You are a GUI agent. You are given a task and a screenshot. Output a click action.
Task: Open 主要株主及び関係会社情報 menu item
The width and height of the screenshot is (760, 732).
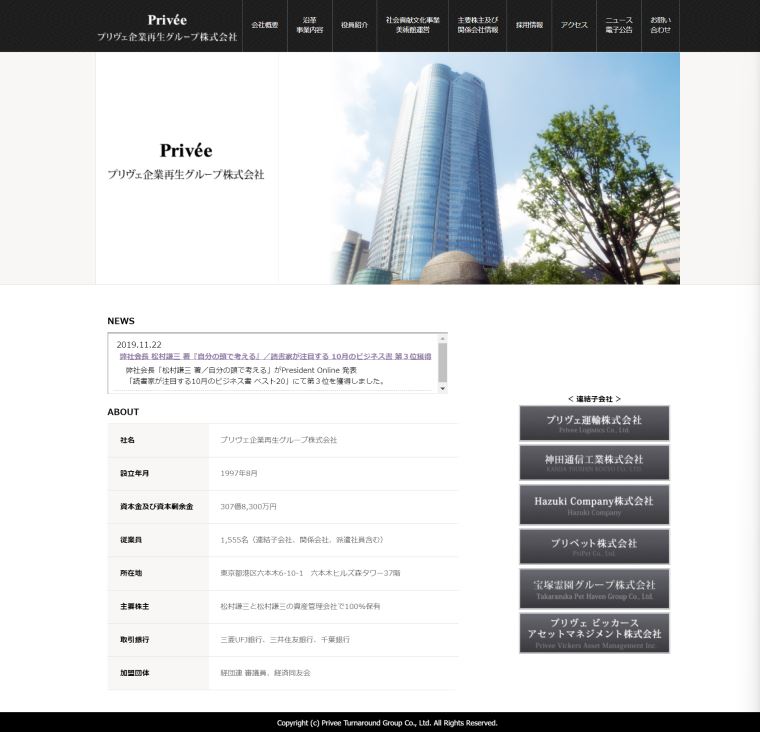click(x=478, y=25)
